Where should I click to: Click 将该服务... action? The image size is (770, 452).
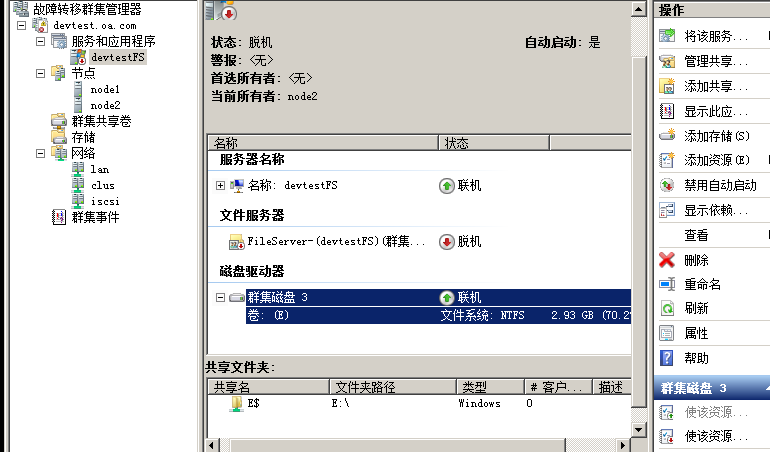tap(716, 36)
